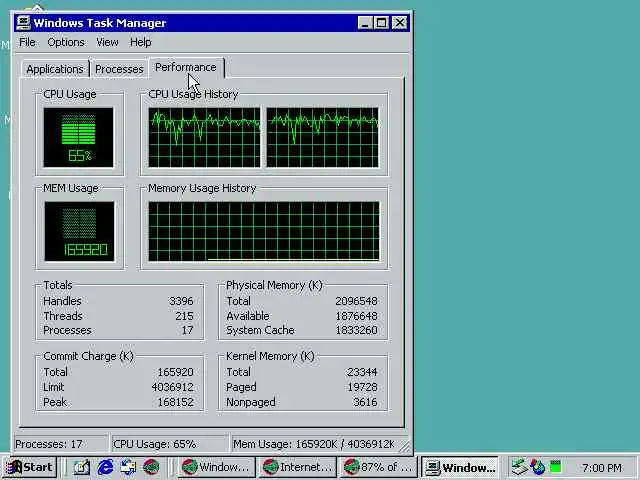This screenshot has width=640, height=480.
Task: Launch Outlook Express quick launch icon
Action: [128, 467]
